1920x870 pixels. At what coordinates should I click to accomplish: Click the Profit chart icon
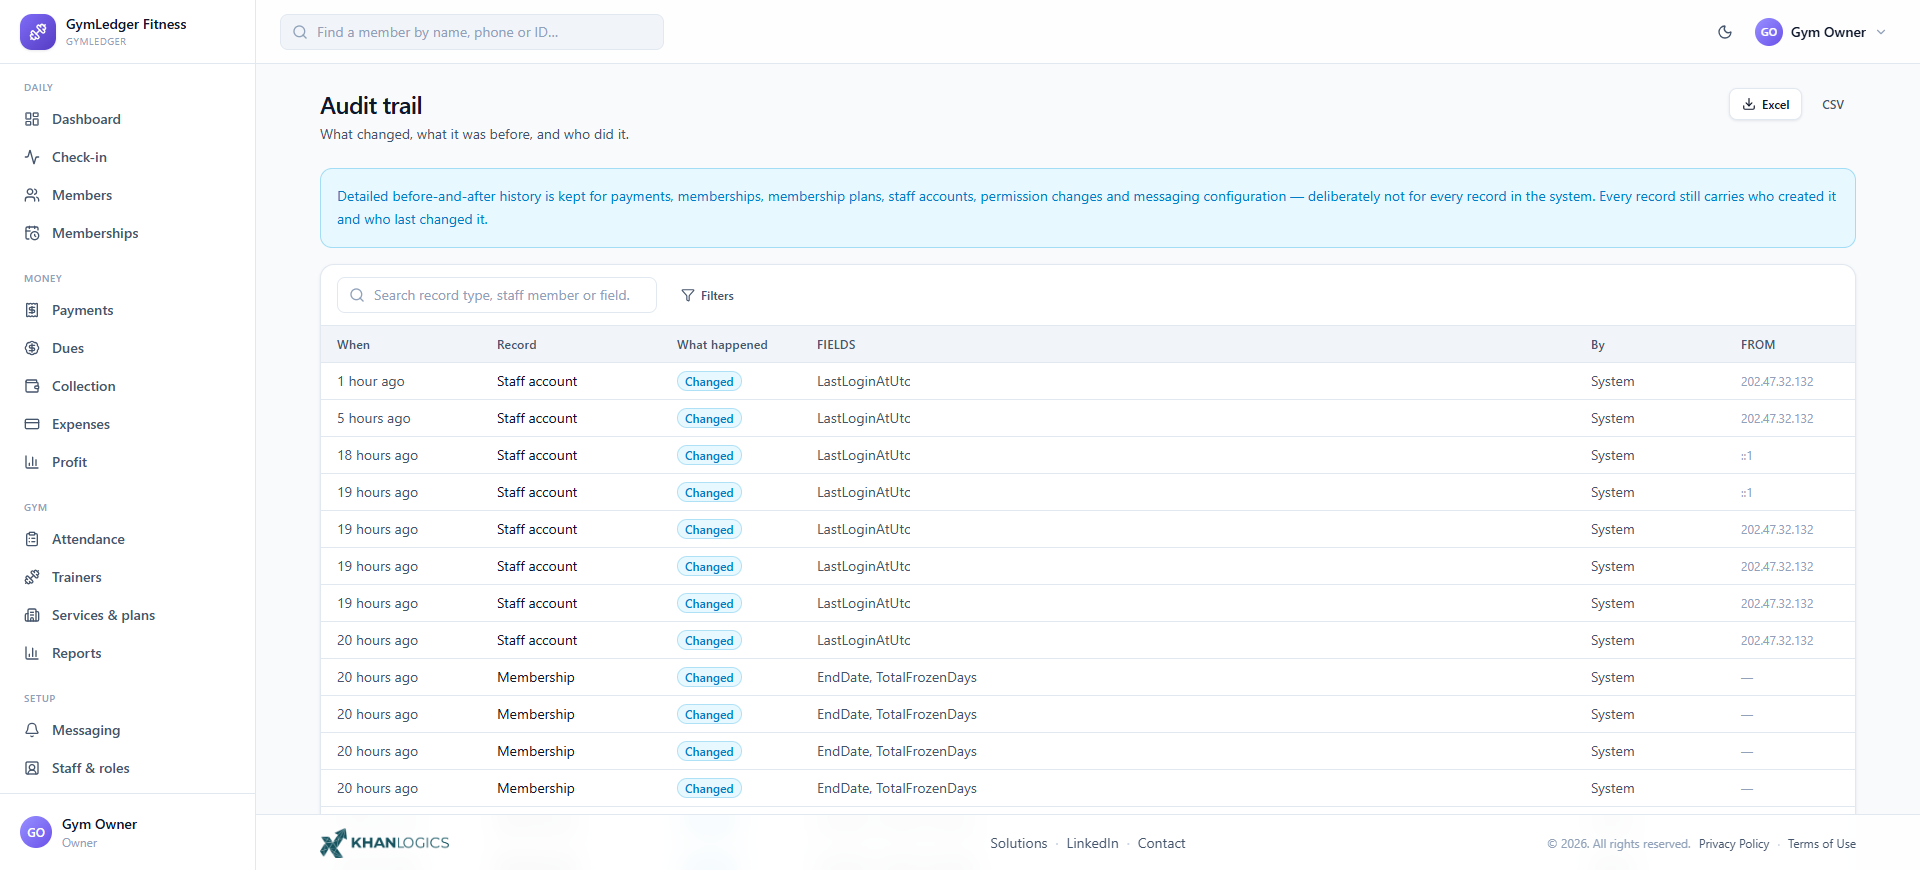coord(32,462)
